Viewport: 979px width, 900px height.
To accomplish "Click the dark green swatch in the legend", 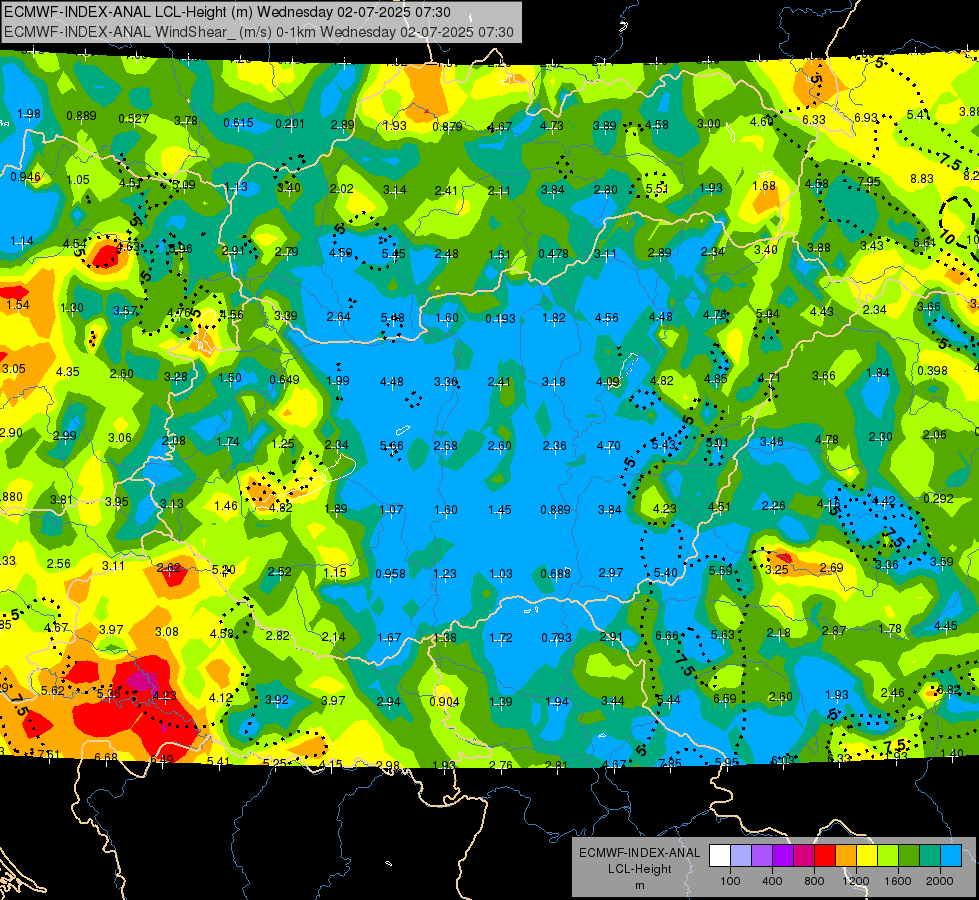I will tap(908, 856).
